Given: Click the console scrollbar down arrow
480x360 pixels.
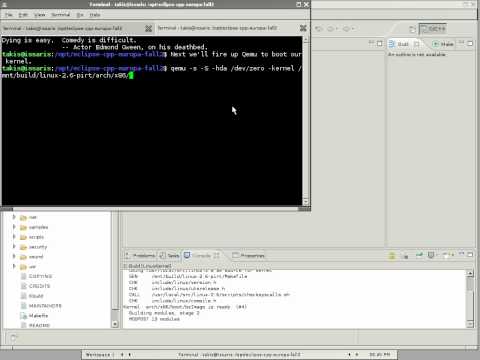Looking at the screenshot, I should pyautogui.click(x=470, y=324).
